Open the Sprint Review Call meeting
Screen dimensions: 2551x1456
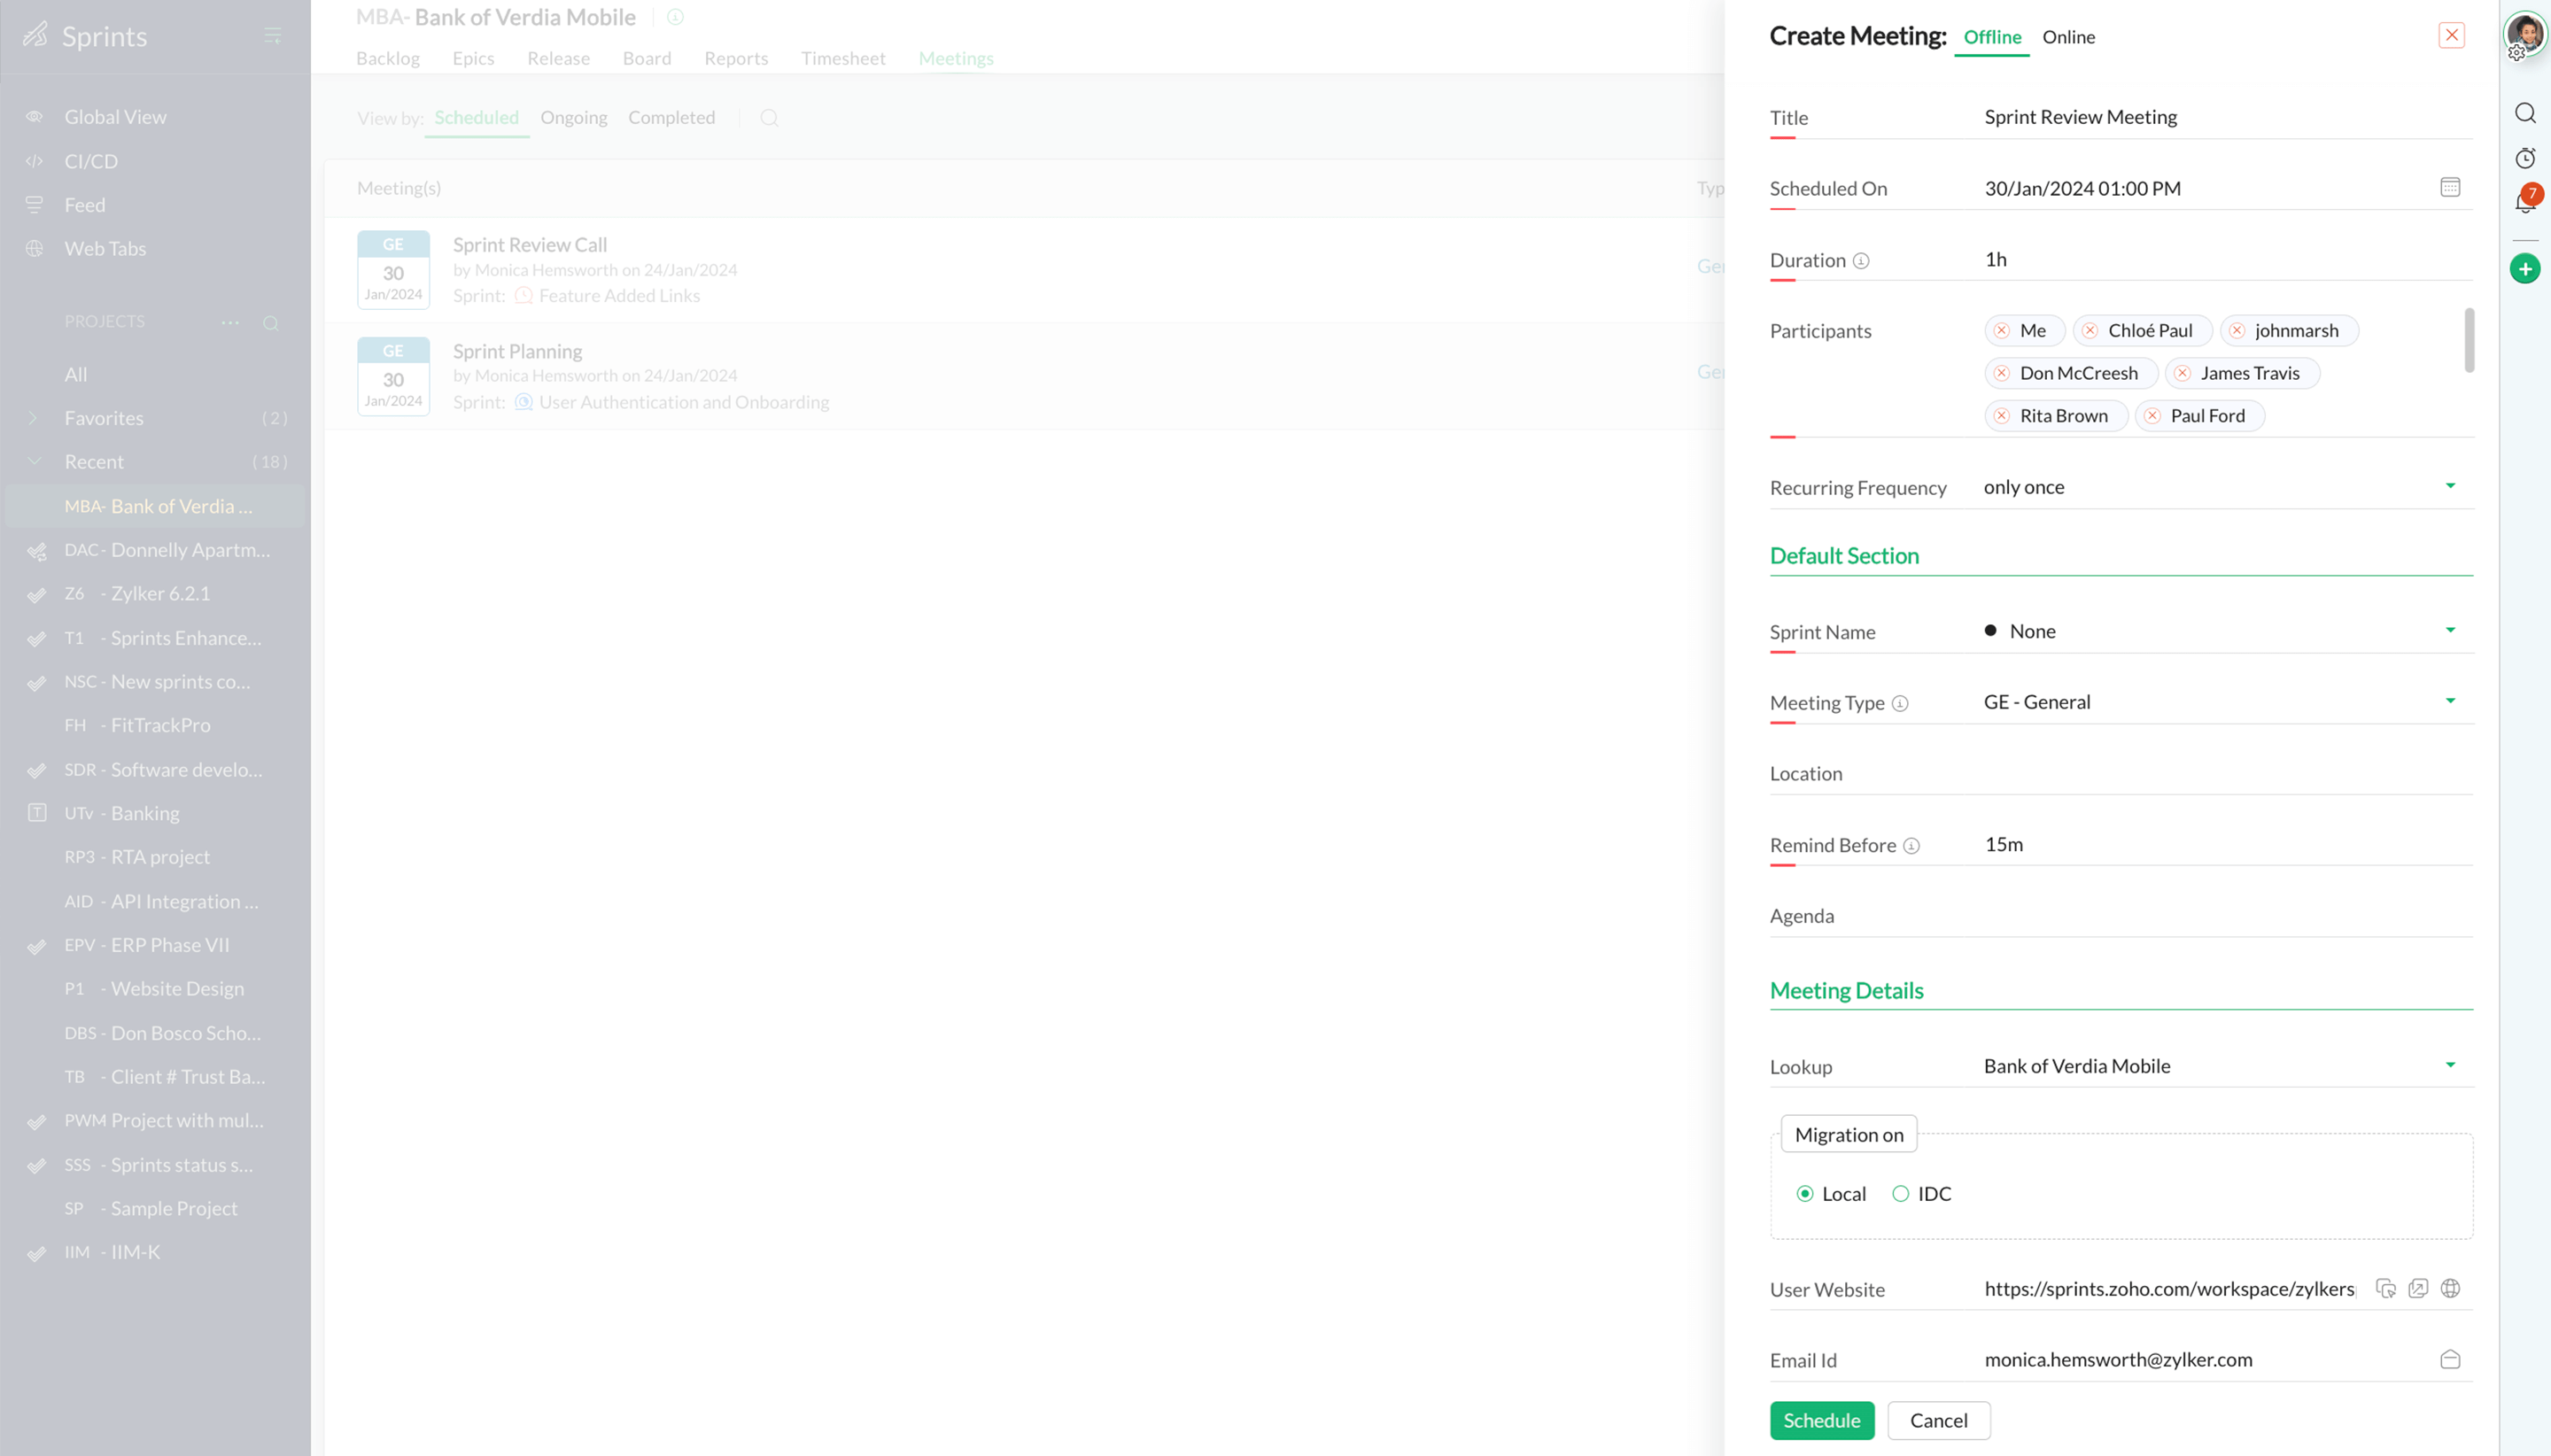pyautogui.click(x=529, y=244)
